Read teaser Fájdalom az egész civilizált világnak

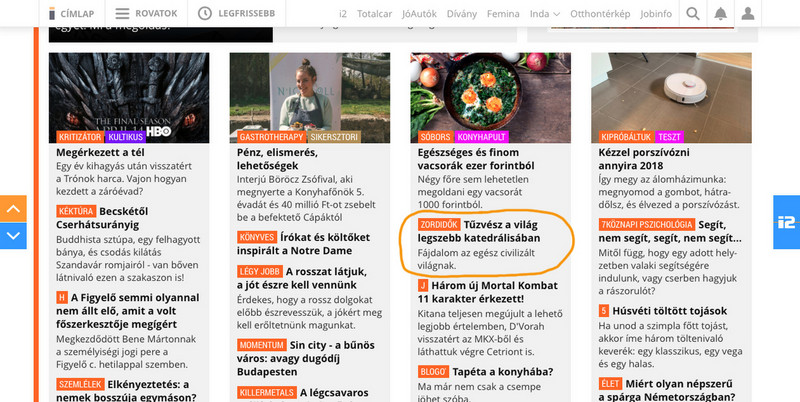476,259
